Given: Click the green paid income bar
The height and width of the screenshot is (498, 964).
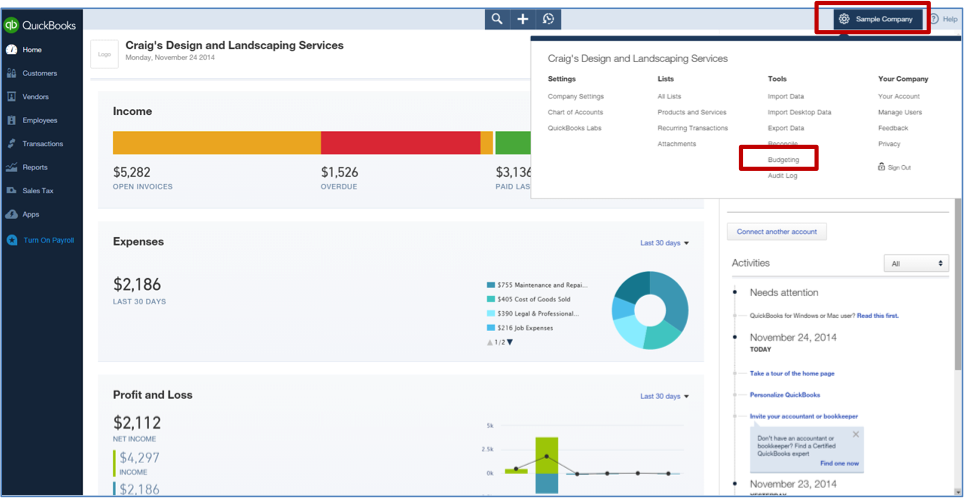Looking at the screenshot, I should click(x=513, y=143).
